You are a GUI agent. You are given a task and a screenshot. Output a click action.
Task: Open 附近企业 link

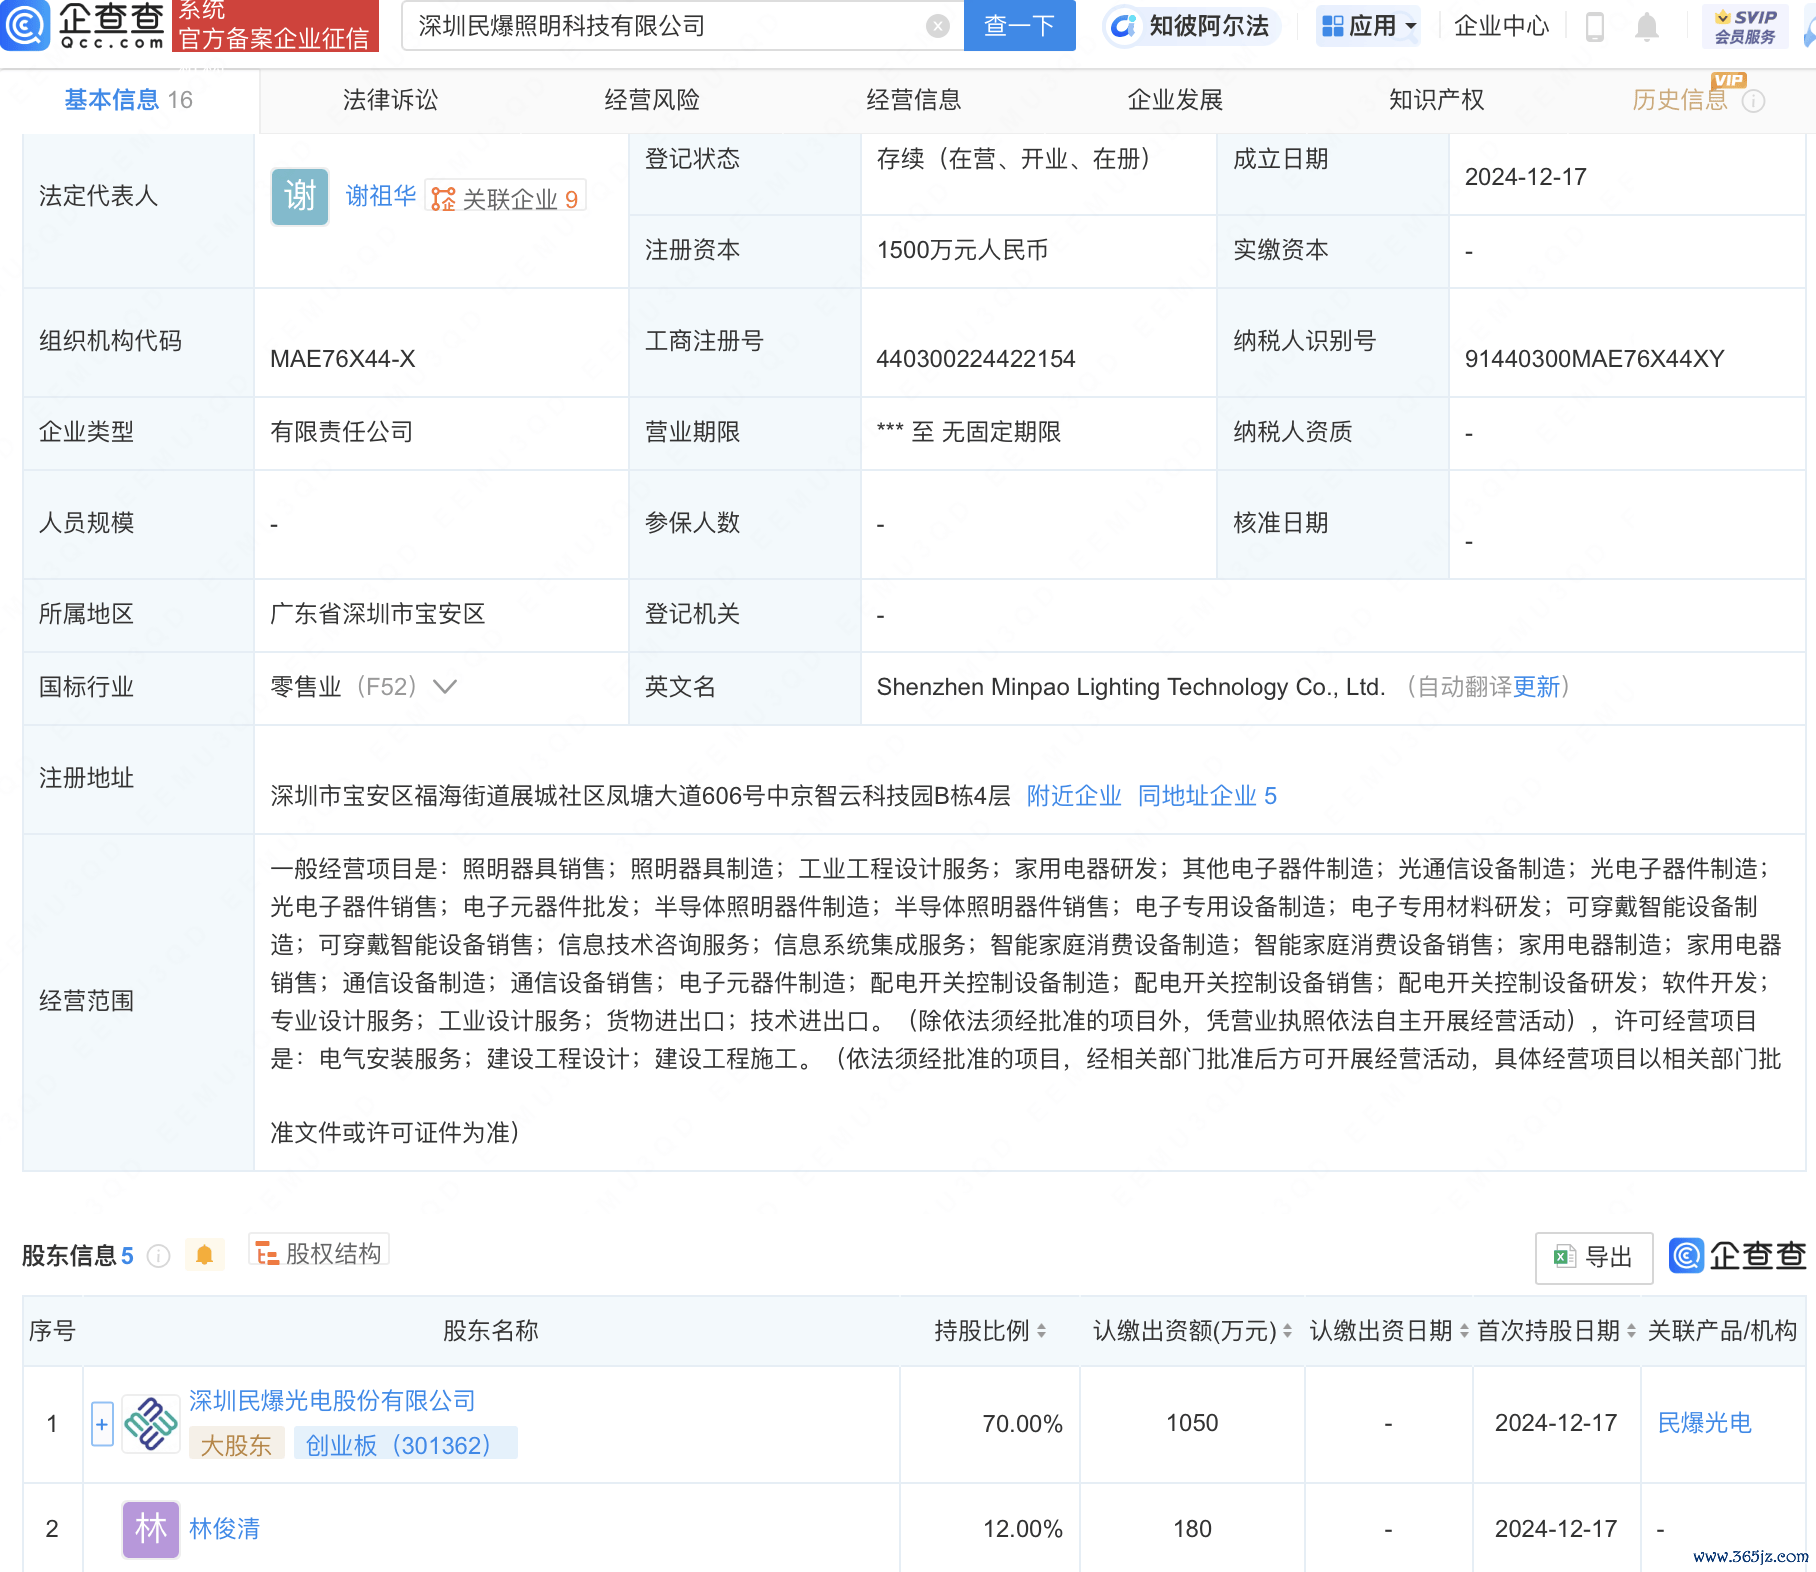click(x=1074, y=796)
